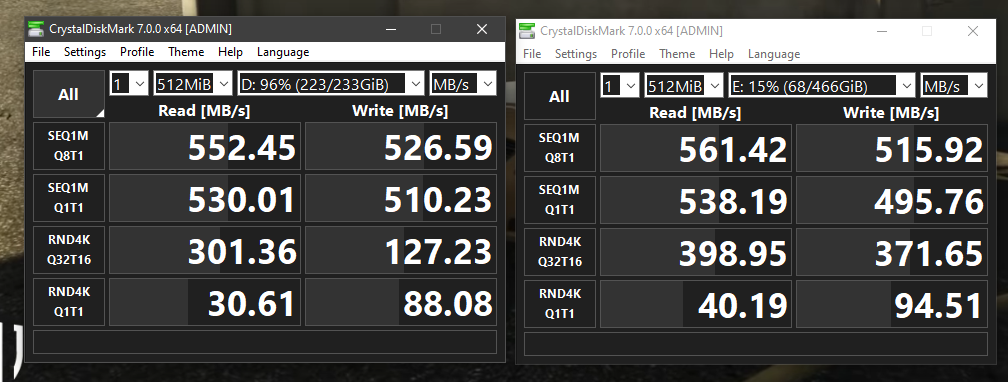Start SEQ1M Q1T1 test in left window

[x=69, y=198]
